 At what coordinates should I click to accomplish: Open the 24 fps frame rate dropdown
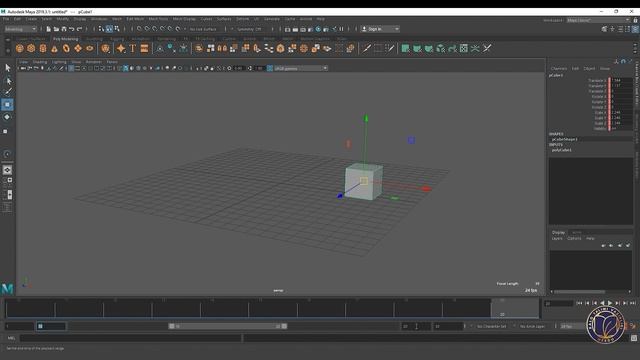point(572,326)
